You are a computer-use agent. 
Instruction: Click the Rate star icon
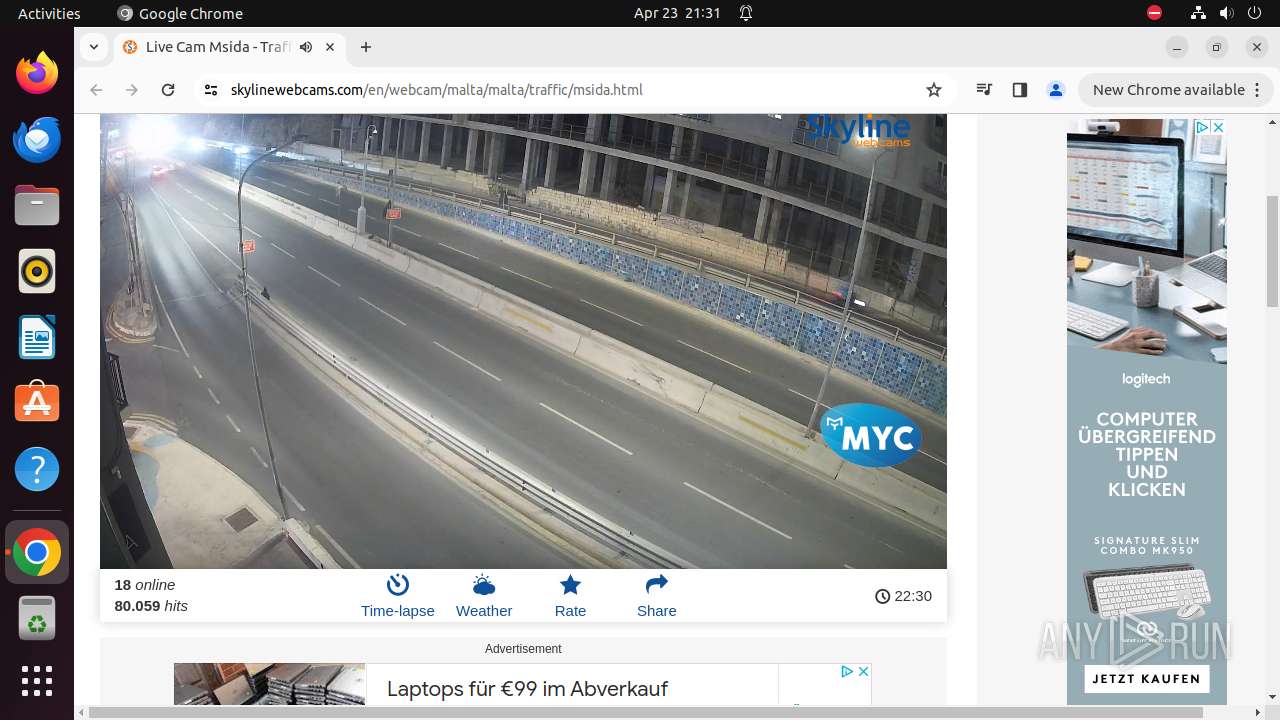click(570, 585)
